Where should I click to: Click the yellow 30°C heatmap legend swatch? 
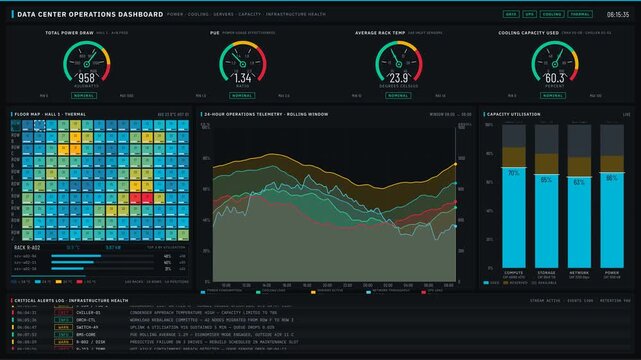(x=58, y=282)
